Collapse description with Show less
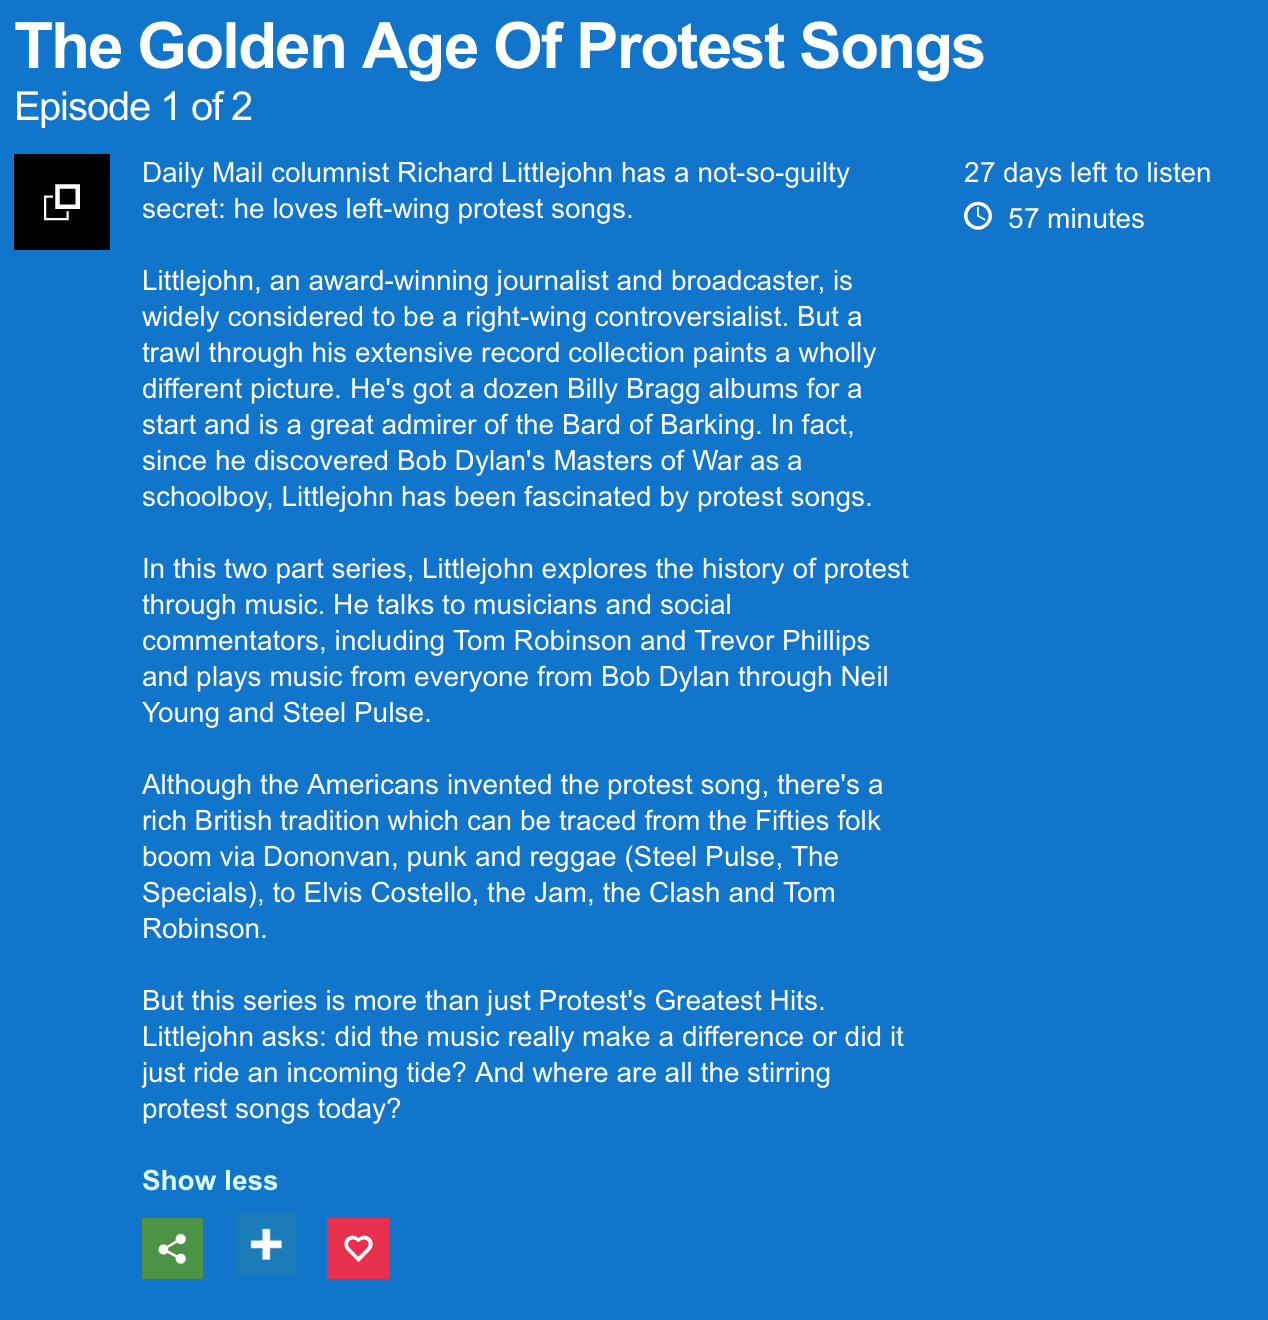Screen dimensions: 1268x1320 pos(210,1180)
